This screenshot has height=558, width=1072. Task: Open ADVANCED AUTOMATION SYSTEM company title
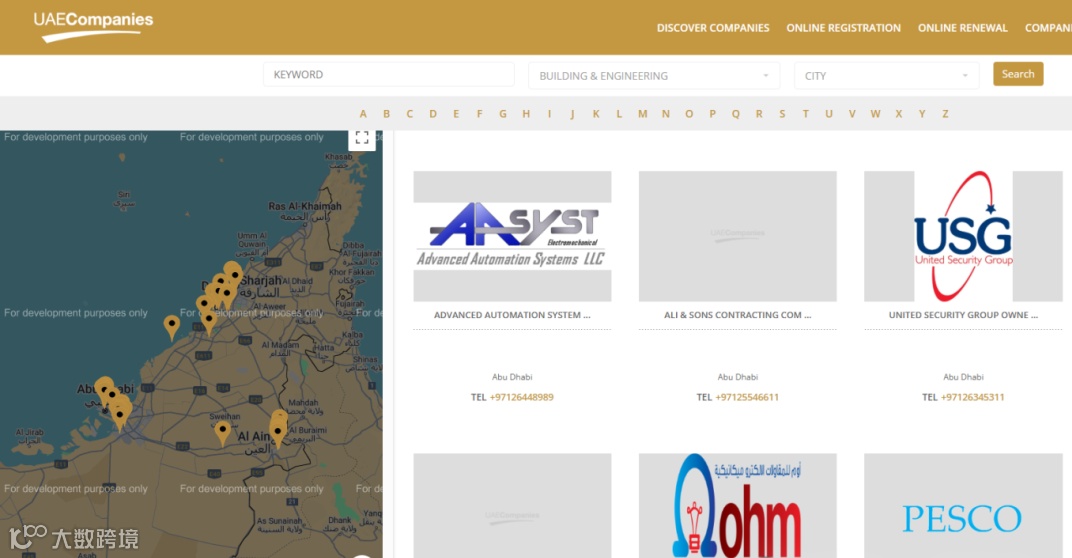point(512,315)
